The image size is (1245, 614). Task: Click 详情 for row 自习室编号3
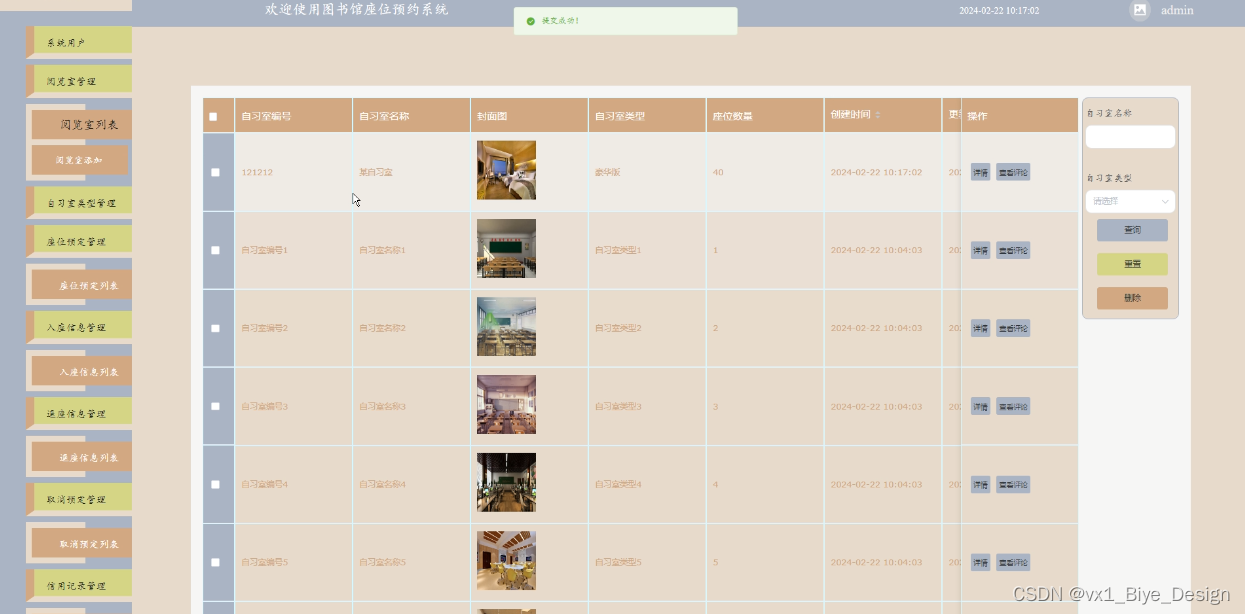coord(981,406)
